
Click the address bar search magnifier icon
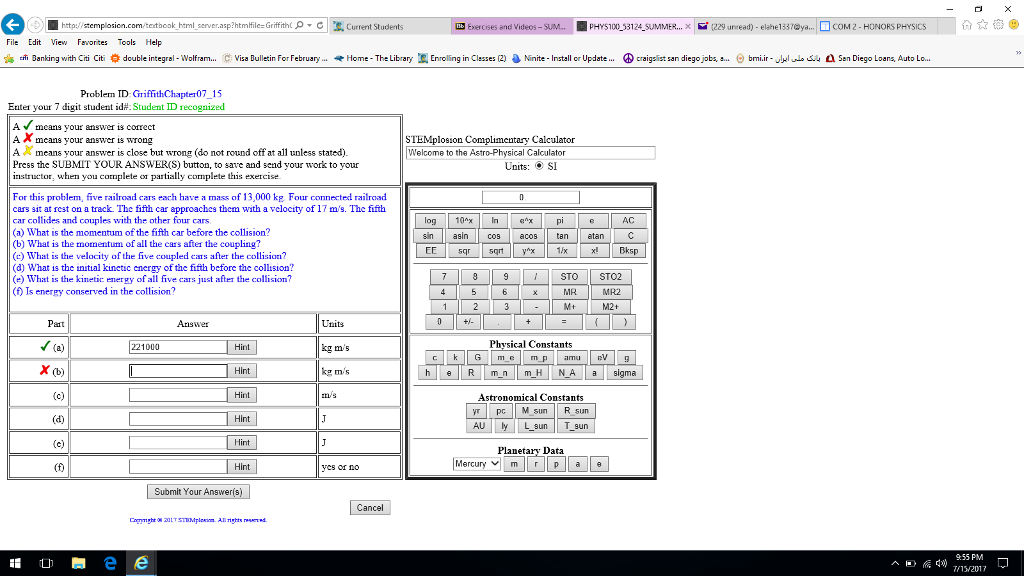coord(299,25)
